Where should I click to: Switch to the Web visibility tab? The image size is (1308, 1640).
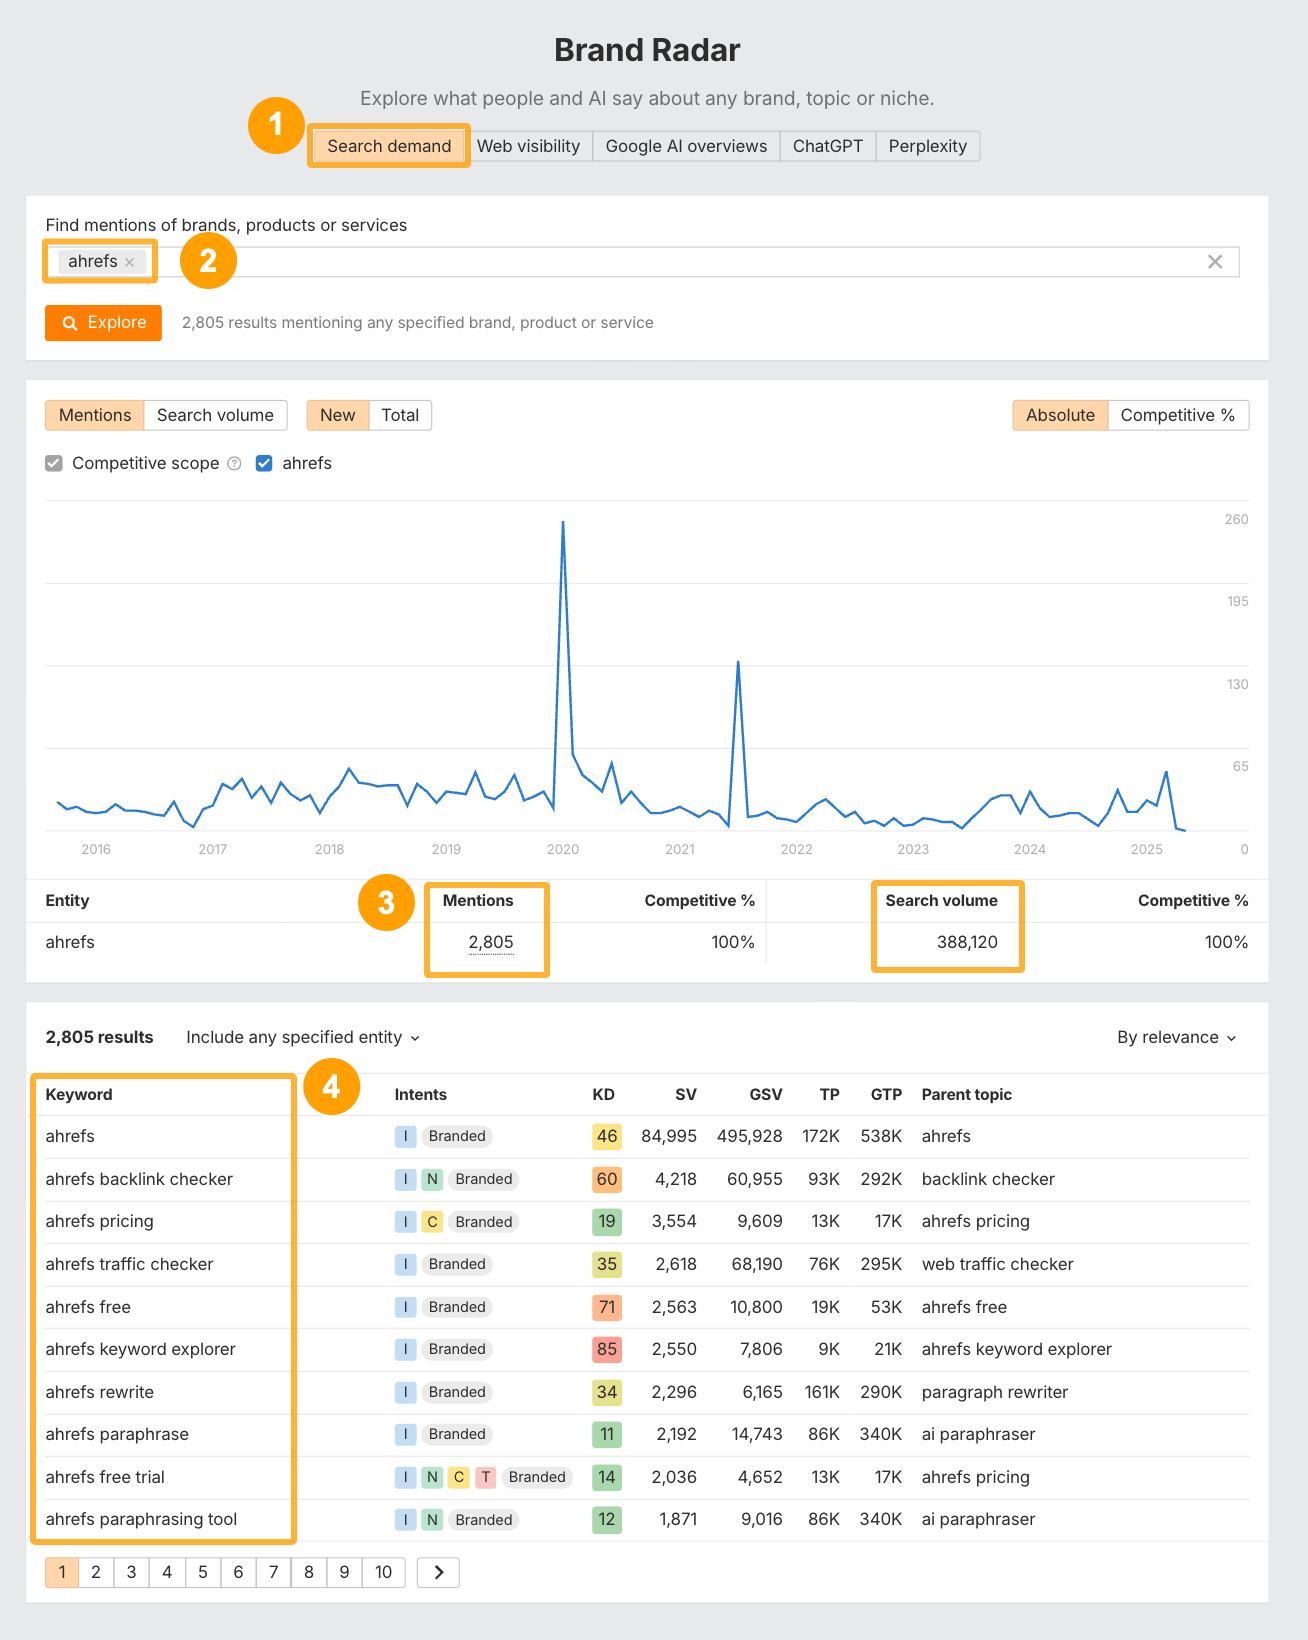(x=528, y=146)
